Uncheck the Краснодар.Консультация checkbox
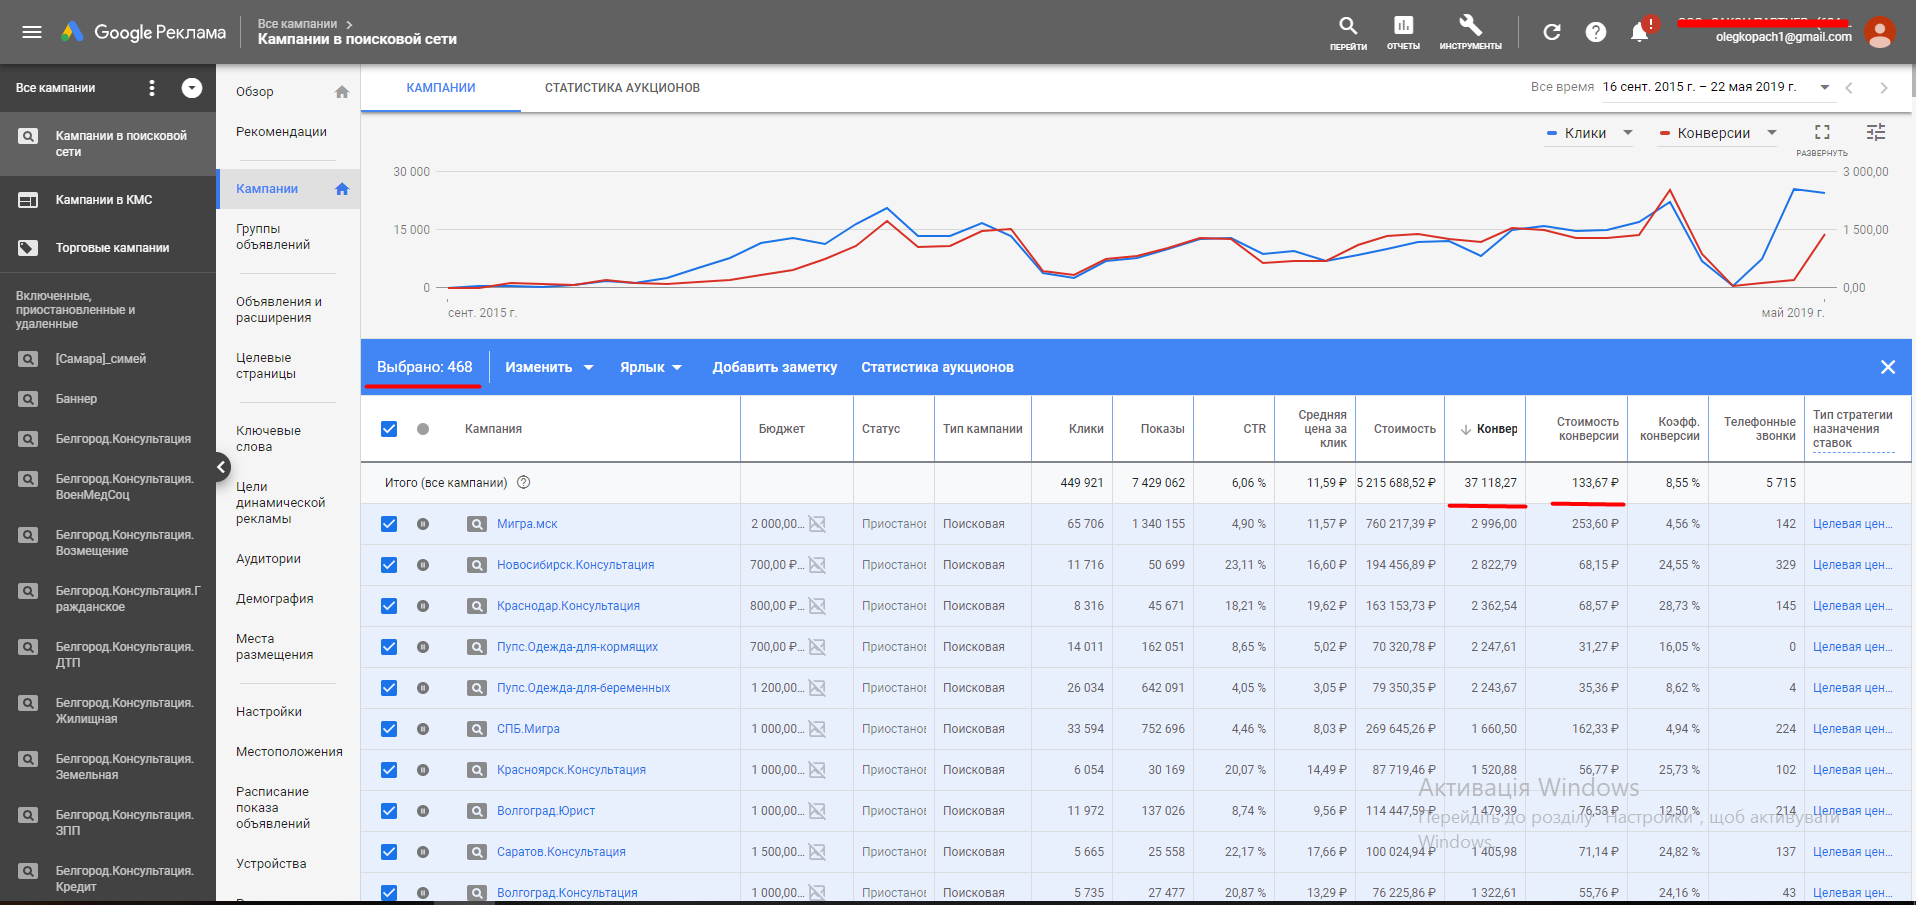Viewport: 1916px width, 905px height. (389, 606)
